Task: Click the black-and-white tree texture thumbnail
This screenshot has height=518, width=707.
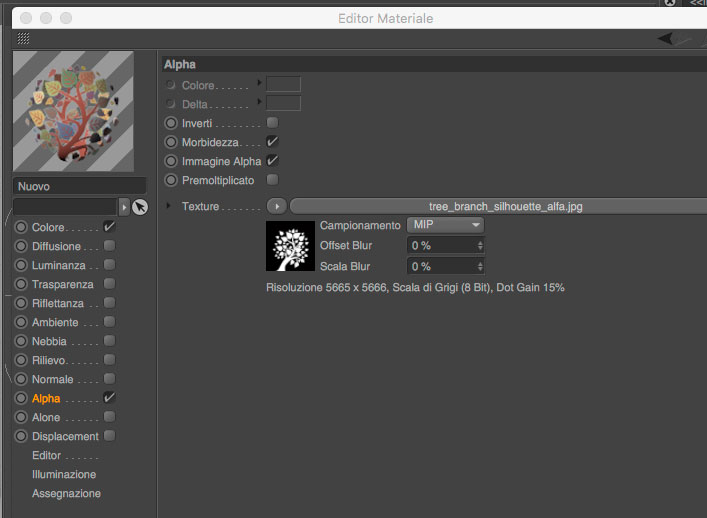Action: [290, 246]
